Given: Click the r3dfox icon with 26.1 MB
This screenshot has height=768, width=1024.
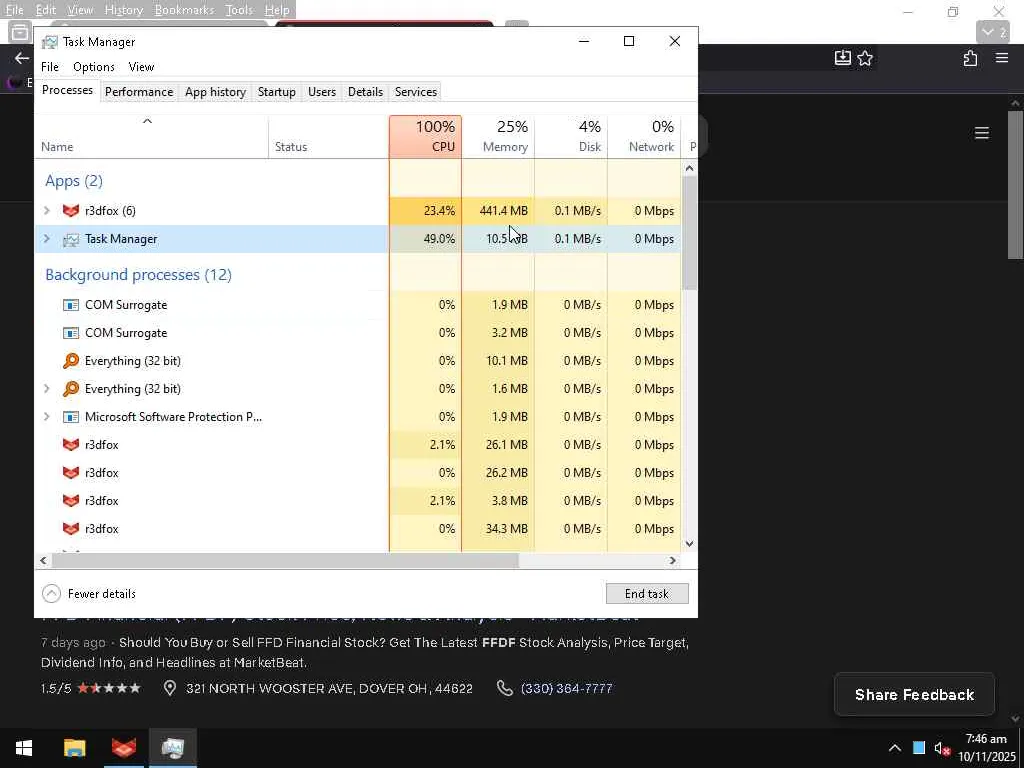Looking at the screenshot, I should coord(71,445).
